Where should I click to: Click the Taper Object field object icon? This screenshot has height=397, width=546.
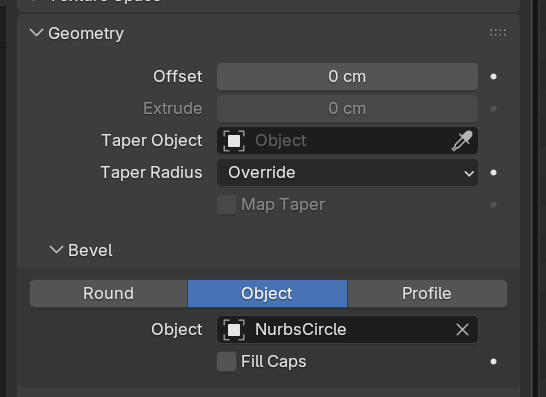coord(234,141)
